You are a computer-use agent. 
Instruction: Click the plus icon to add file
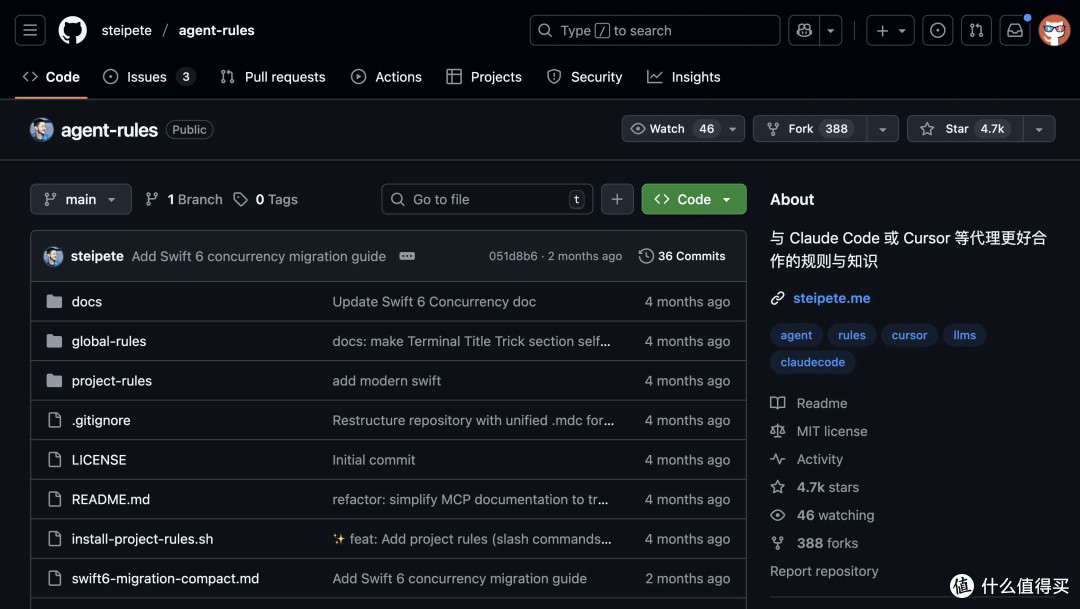[x=617, y=199]
